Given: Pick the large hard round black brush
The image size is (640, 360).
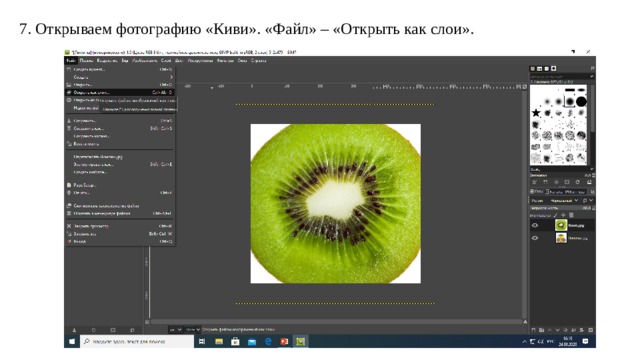Looking at the screenshot, I should (581, 101).
